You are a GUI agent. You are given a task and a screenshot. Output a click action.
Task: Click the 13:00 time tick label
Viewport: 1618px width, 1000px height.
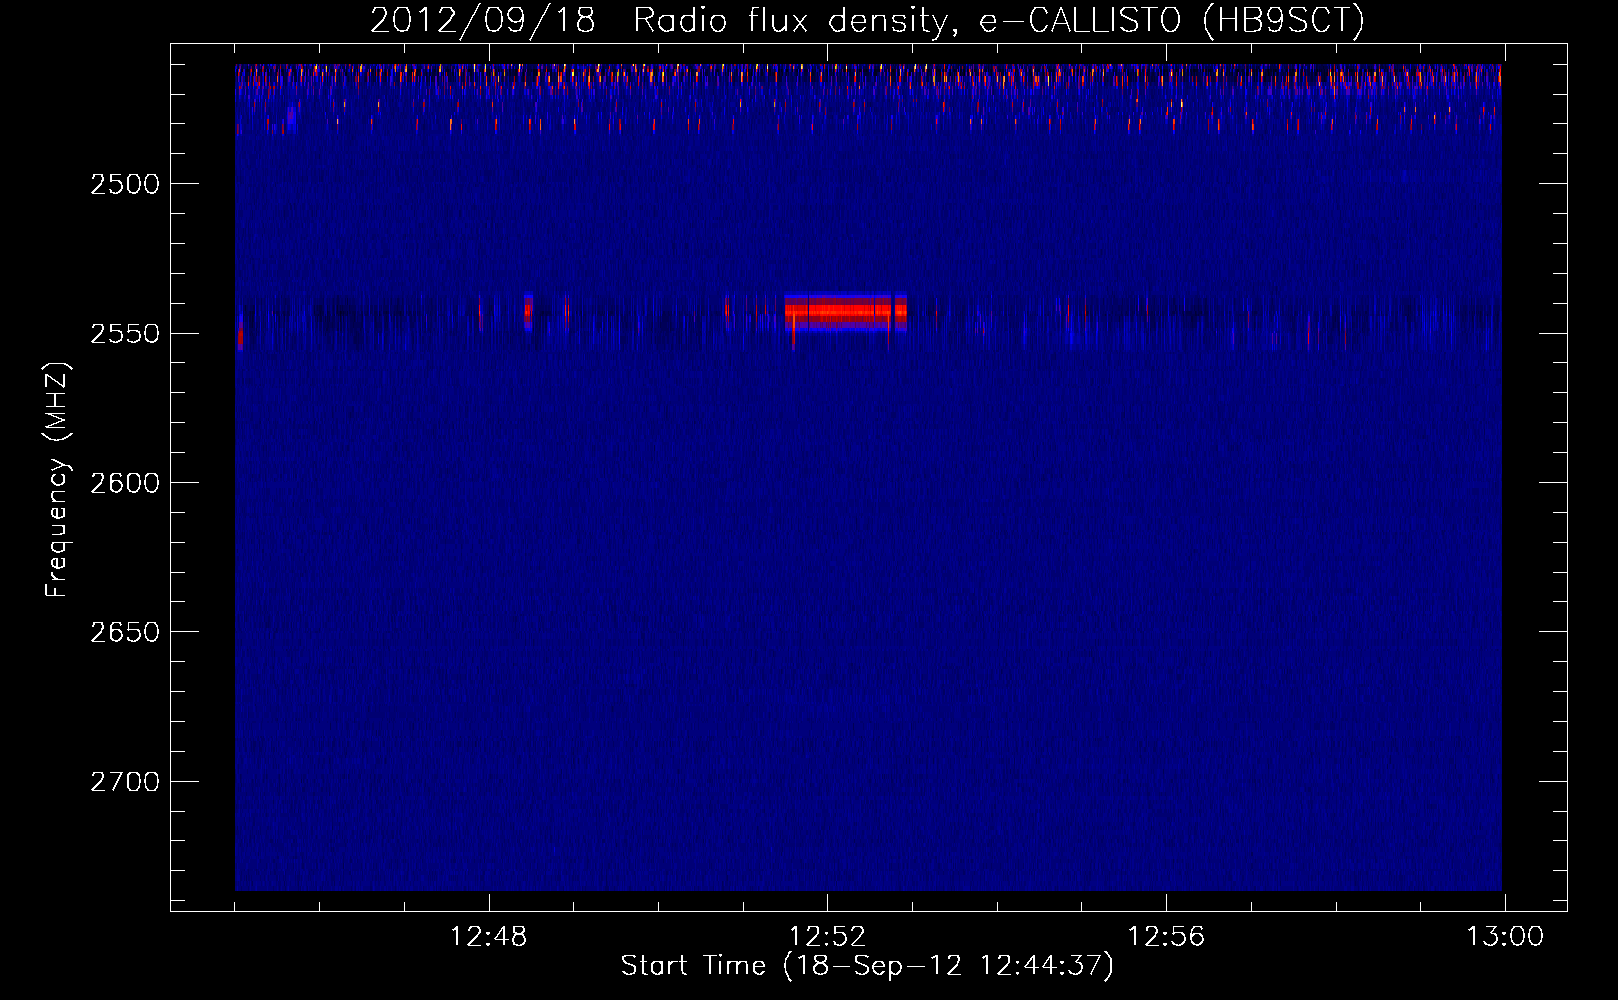tap(1505, 937)
